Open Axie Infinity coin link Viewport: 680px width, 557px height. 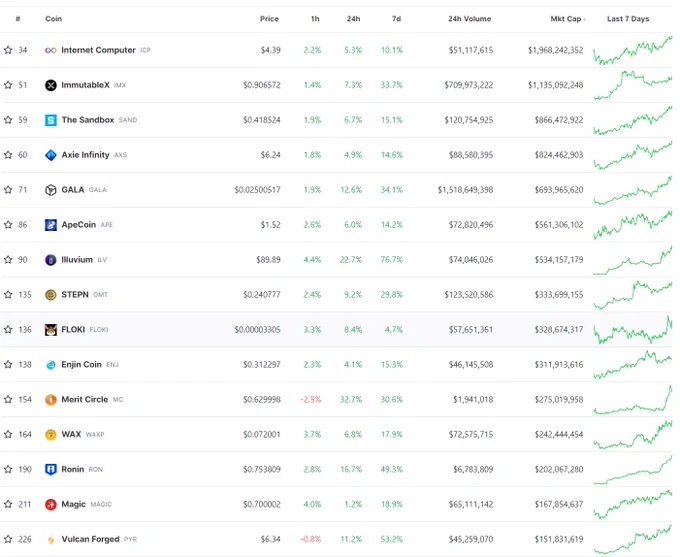click(x=85, y=155)
